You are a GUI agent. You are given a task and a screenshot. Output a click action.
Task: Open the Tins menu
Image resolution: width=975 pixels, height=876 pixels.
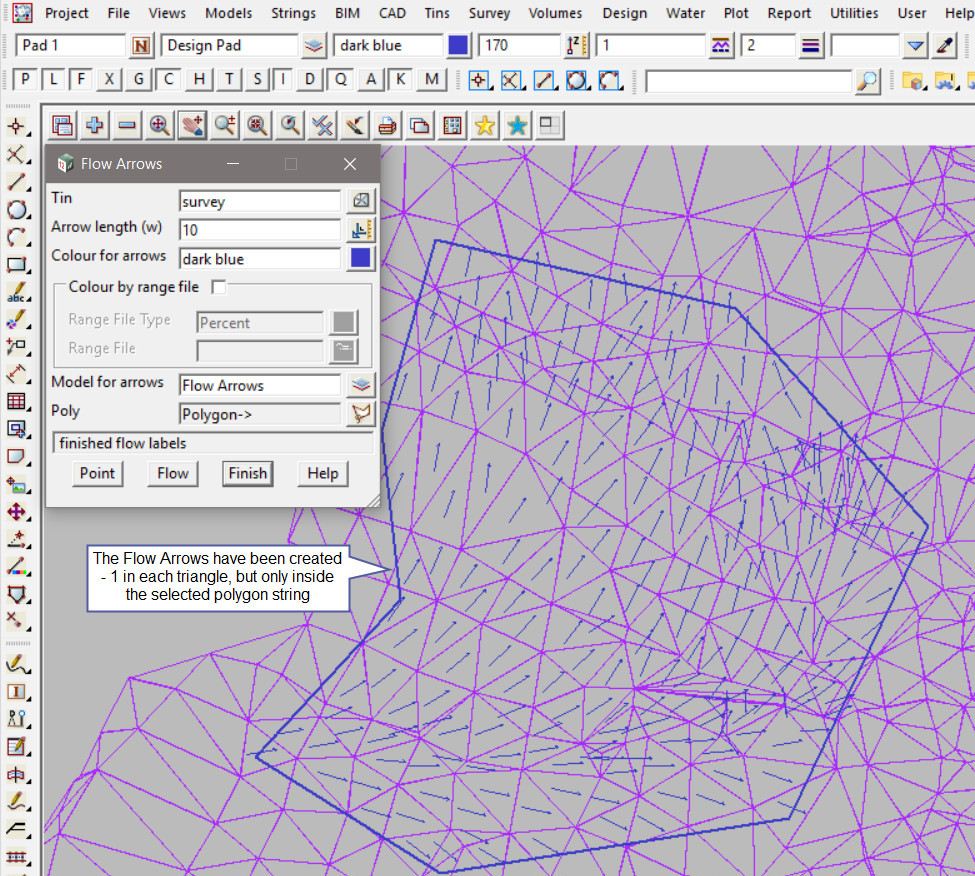pyautogui.click(x=436, y=13)
